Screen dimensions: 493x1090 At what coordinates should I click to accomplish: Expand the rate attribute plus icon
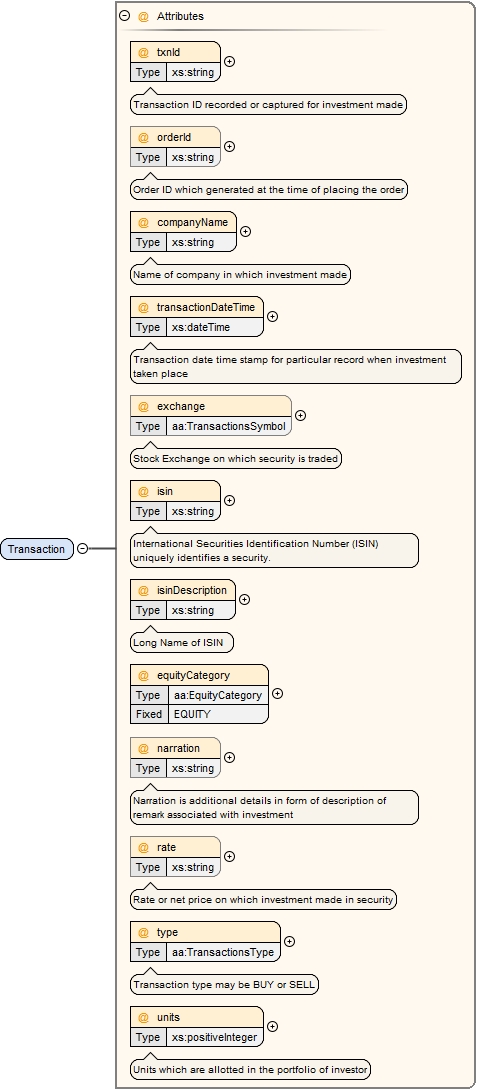pyautogui.click(x=229, y=856)
